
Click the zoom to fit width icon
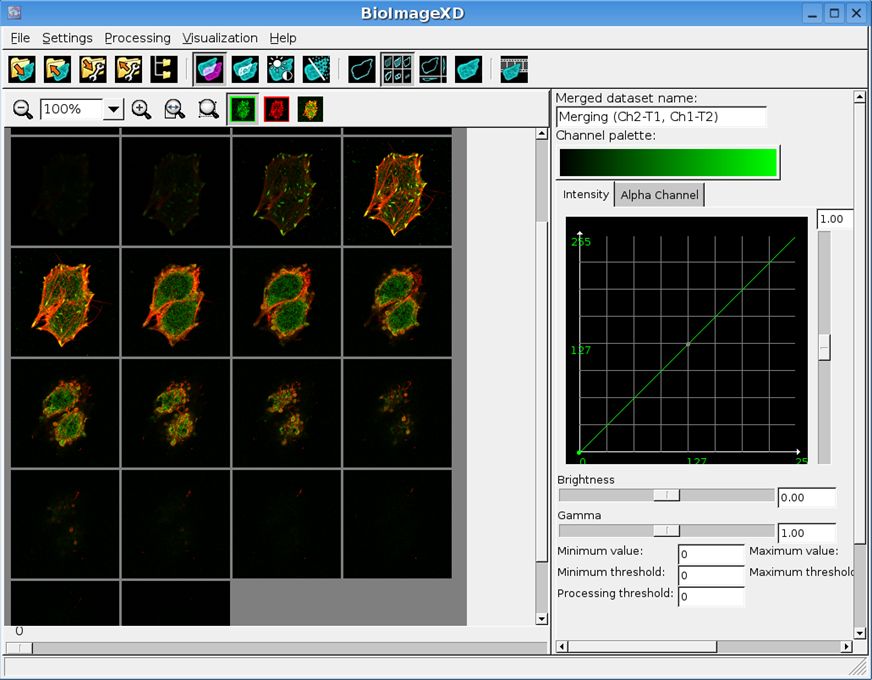[x=174, y=109]
